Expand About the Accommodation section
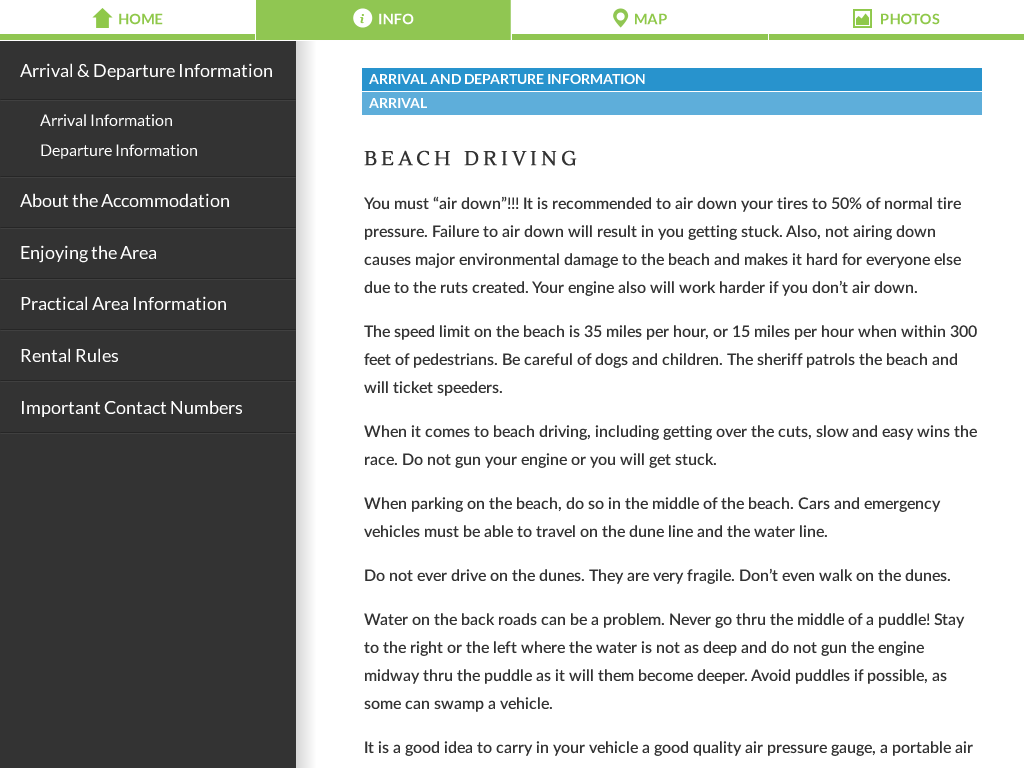Image resolution: width=1024 pixels, height=768 pixels. tap(148, 201)
